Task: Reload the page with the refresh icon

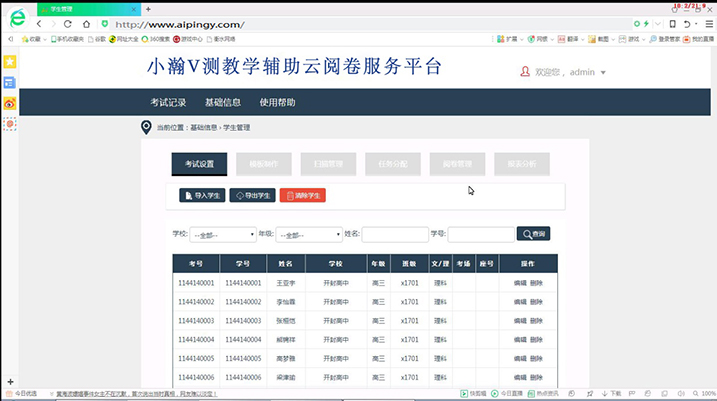Action: click(67, 23)
